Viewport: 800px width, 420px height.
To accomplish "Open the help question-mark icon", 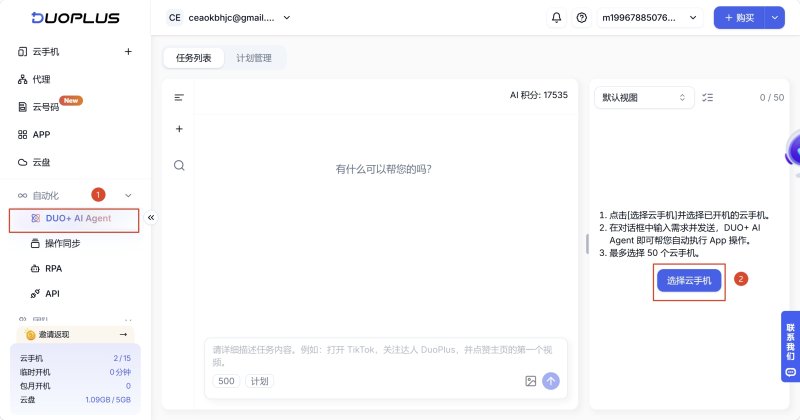I will tap(582, 18).
